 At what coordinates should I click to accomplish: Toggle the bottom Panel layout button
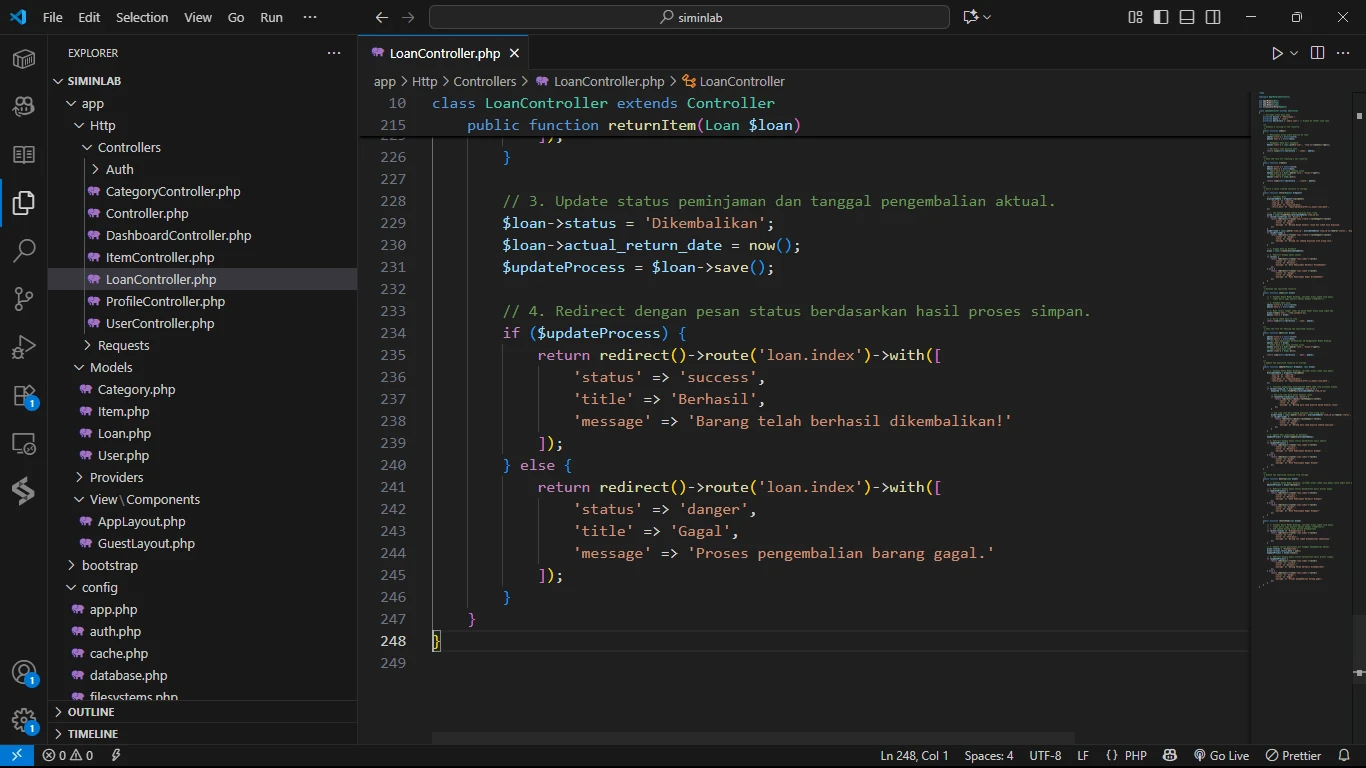(x=1187, y=17)
